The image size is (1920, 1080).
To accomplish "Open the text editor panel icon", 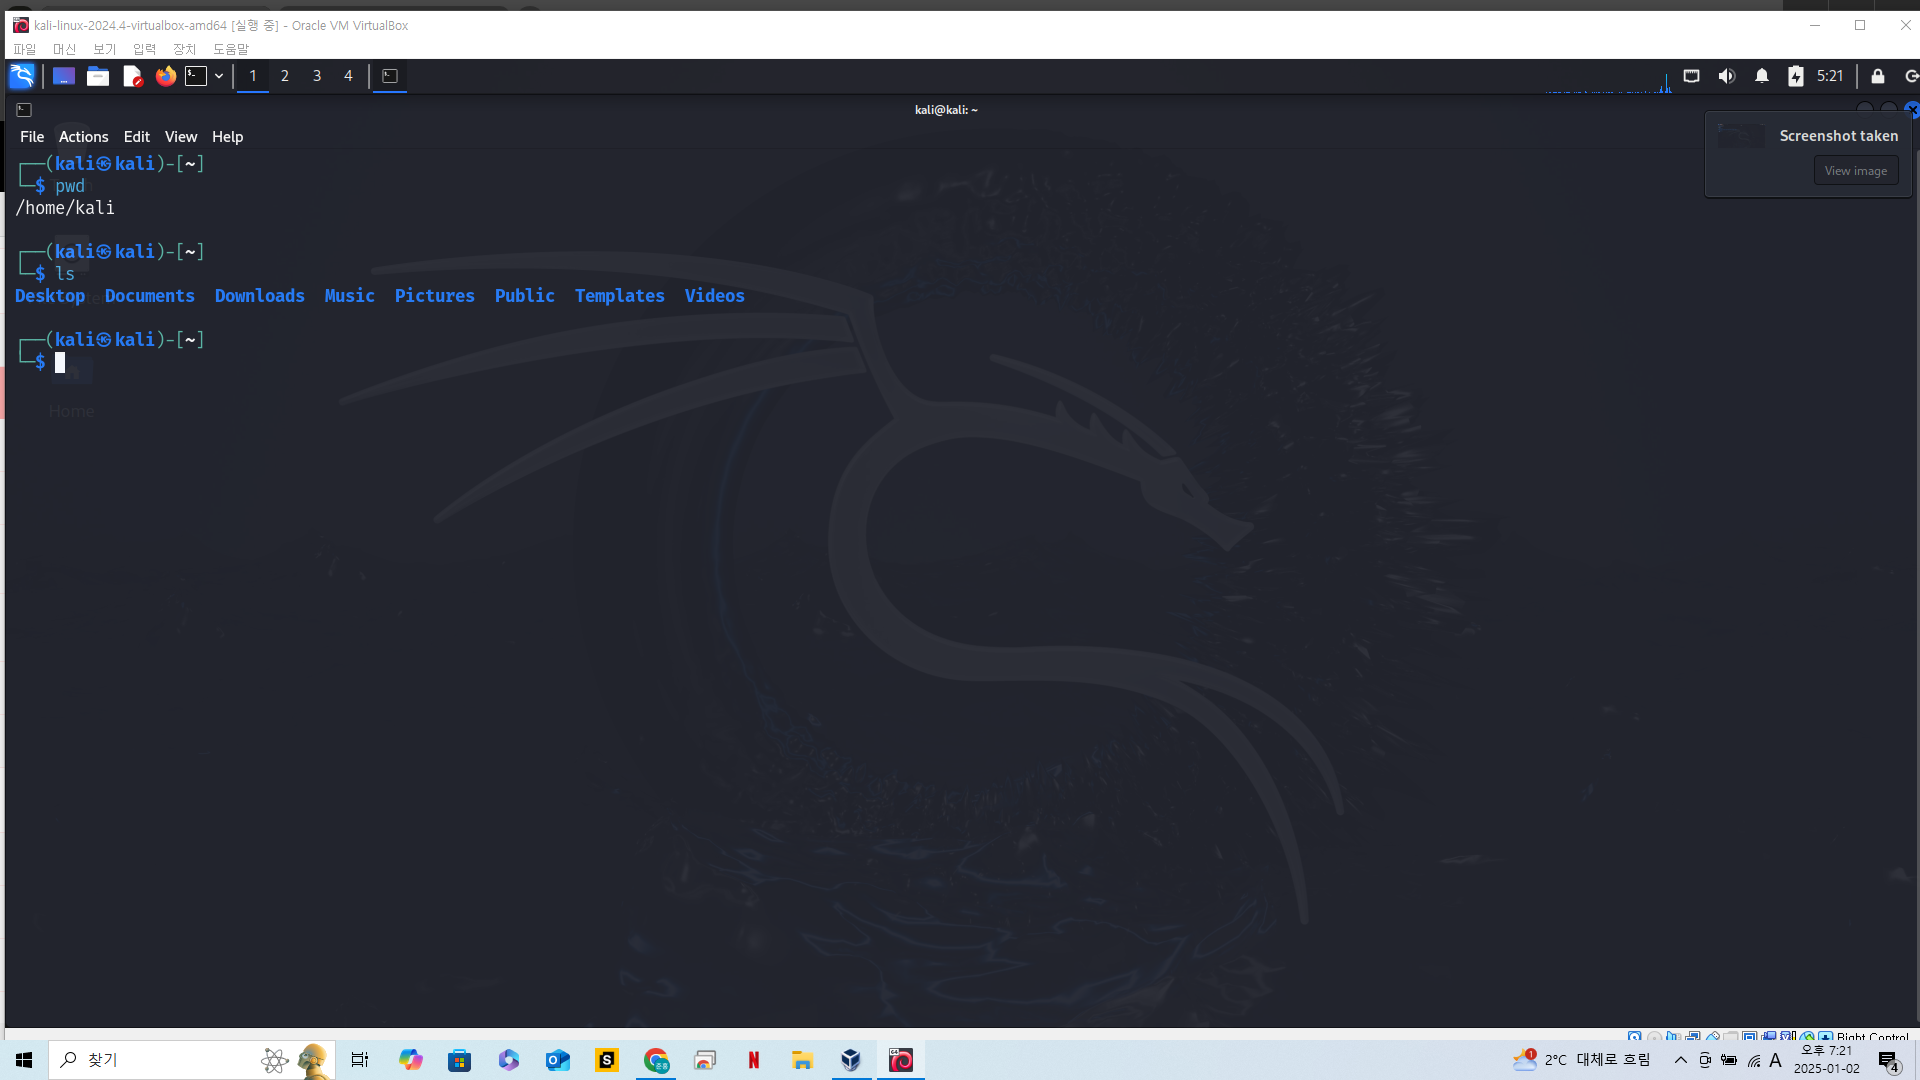I will [132, 76].
